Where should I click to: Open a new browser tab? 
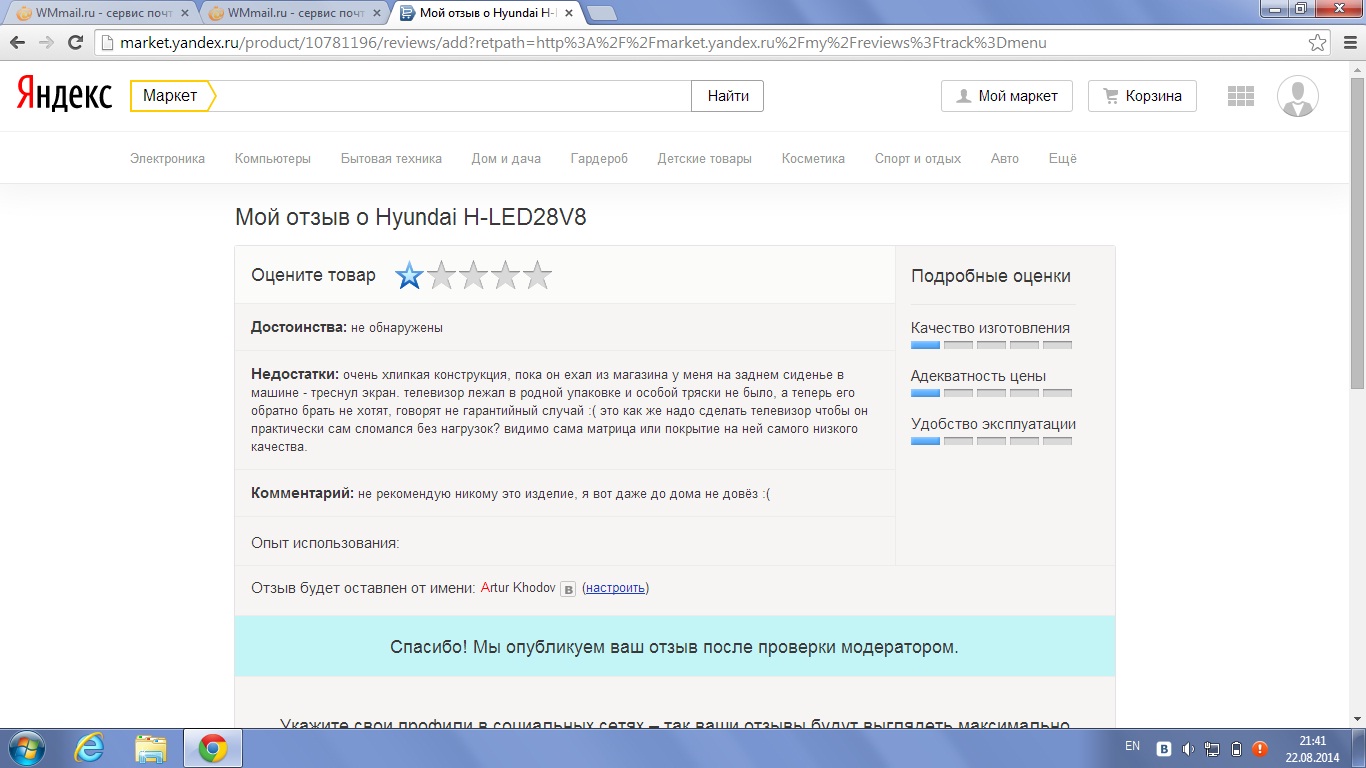[600, 13]
